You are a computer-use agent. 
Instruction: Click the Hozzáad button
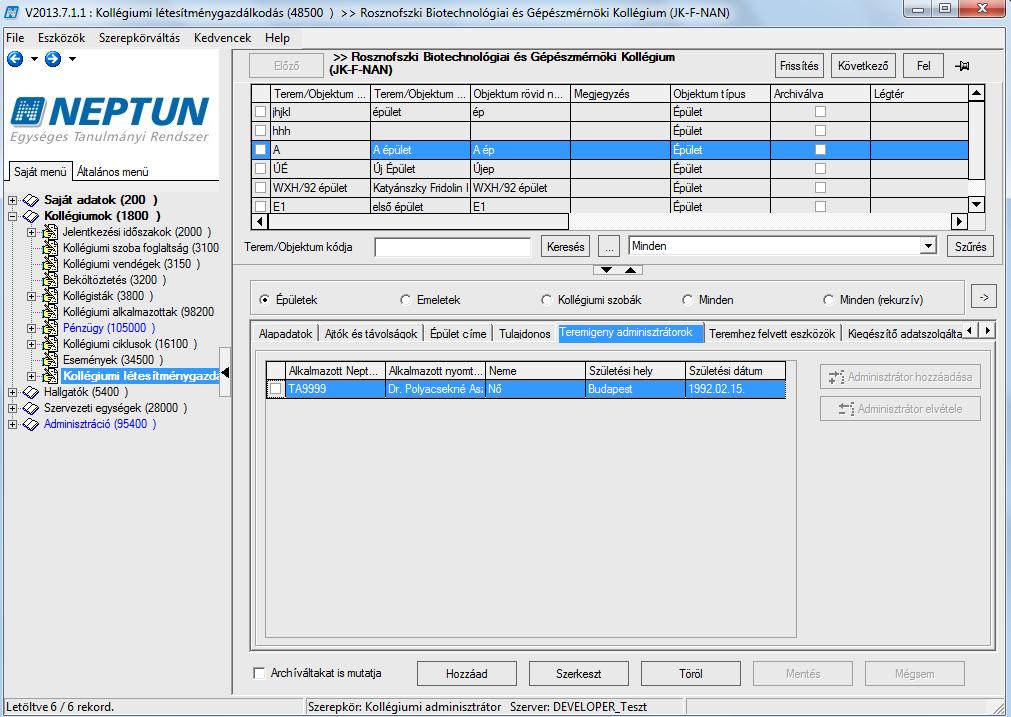click(467, 674)
